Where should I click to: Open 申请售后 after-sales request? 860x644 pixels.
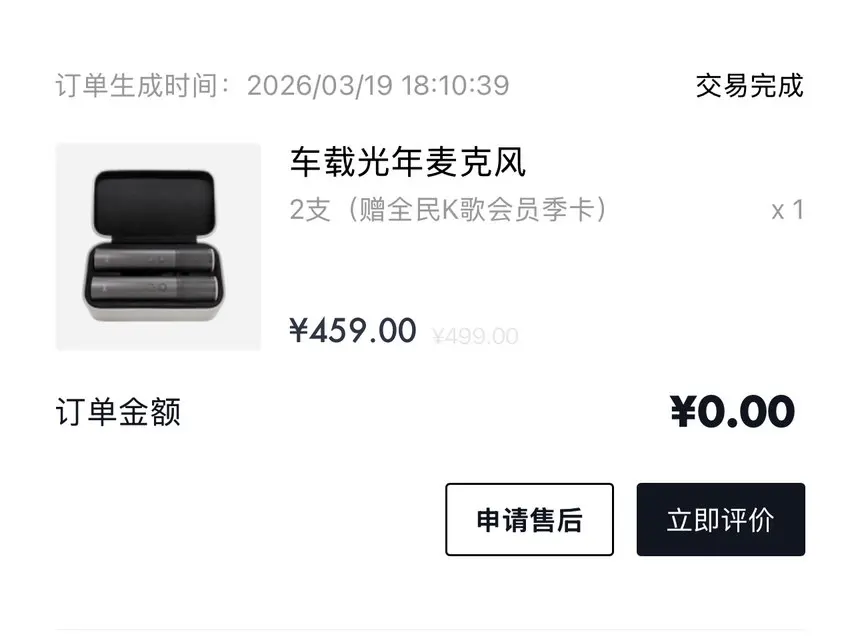(529, 519)
